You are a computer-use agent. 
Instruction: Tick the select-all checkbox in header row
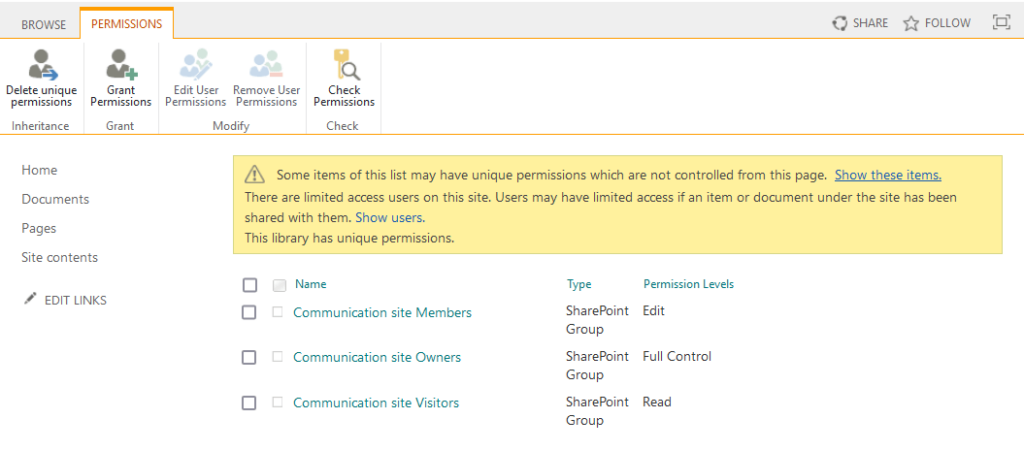pos(249,285)
